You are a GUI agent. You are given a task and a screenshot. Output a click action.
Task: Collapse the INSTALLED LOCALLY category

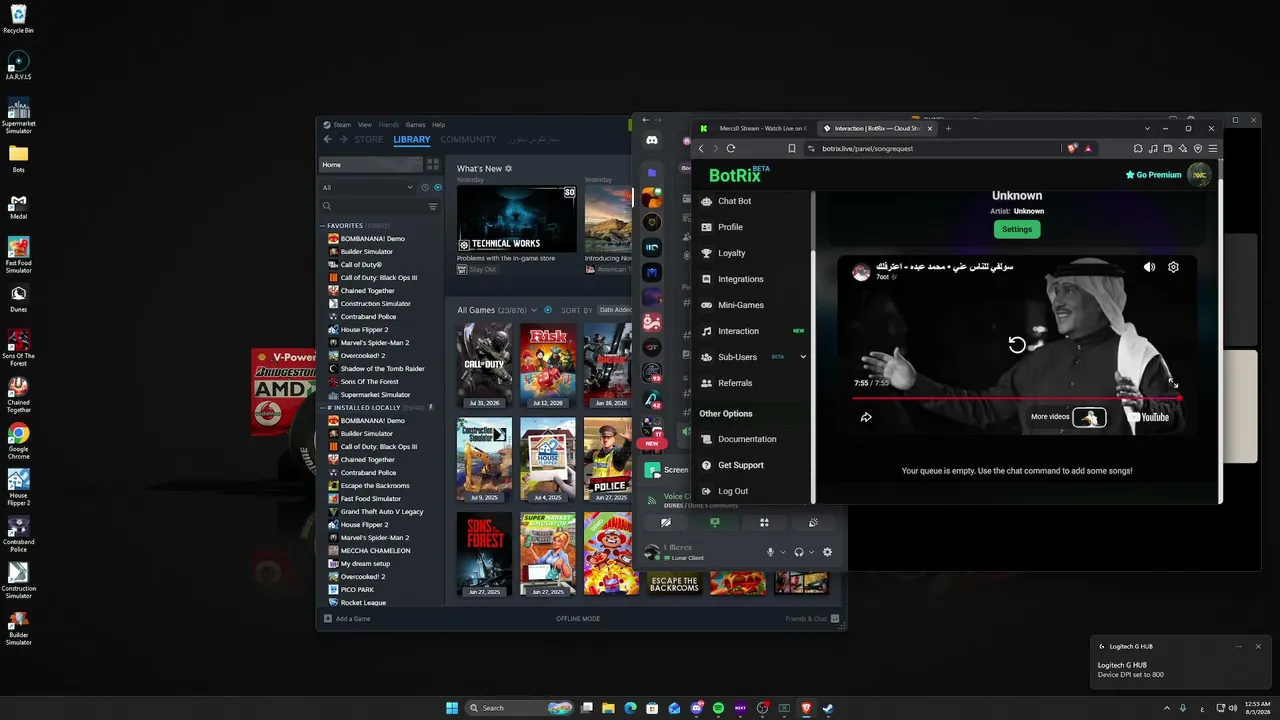pyautogui.click(x=323, y=408)
